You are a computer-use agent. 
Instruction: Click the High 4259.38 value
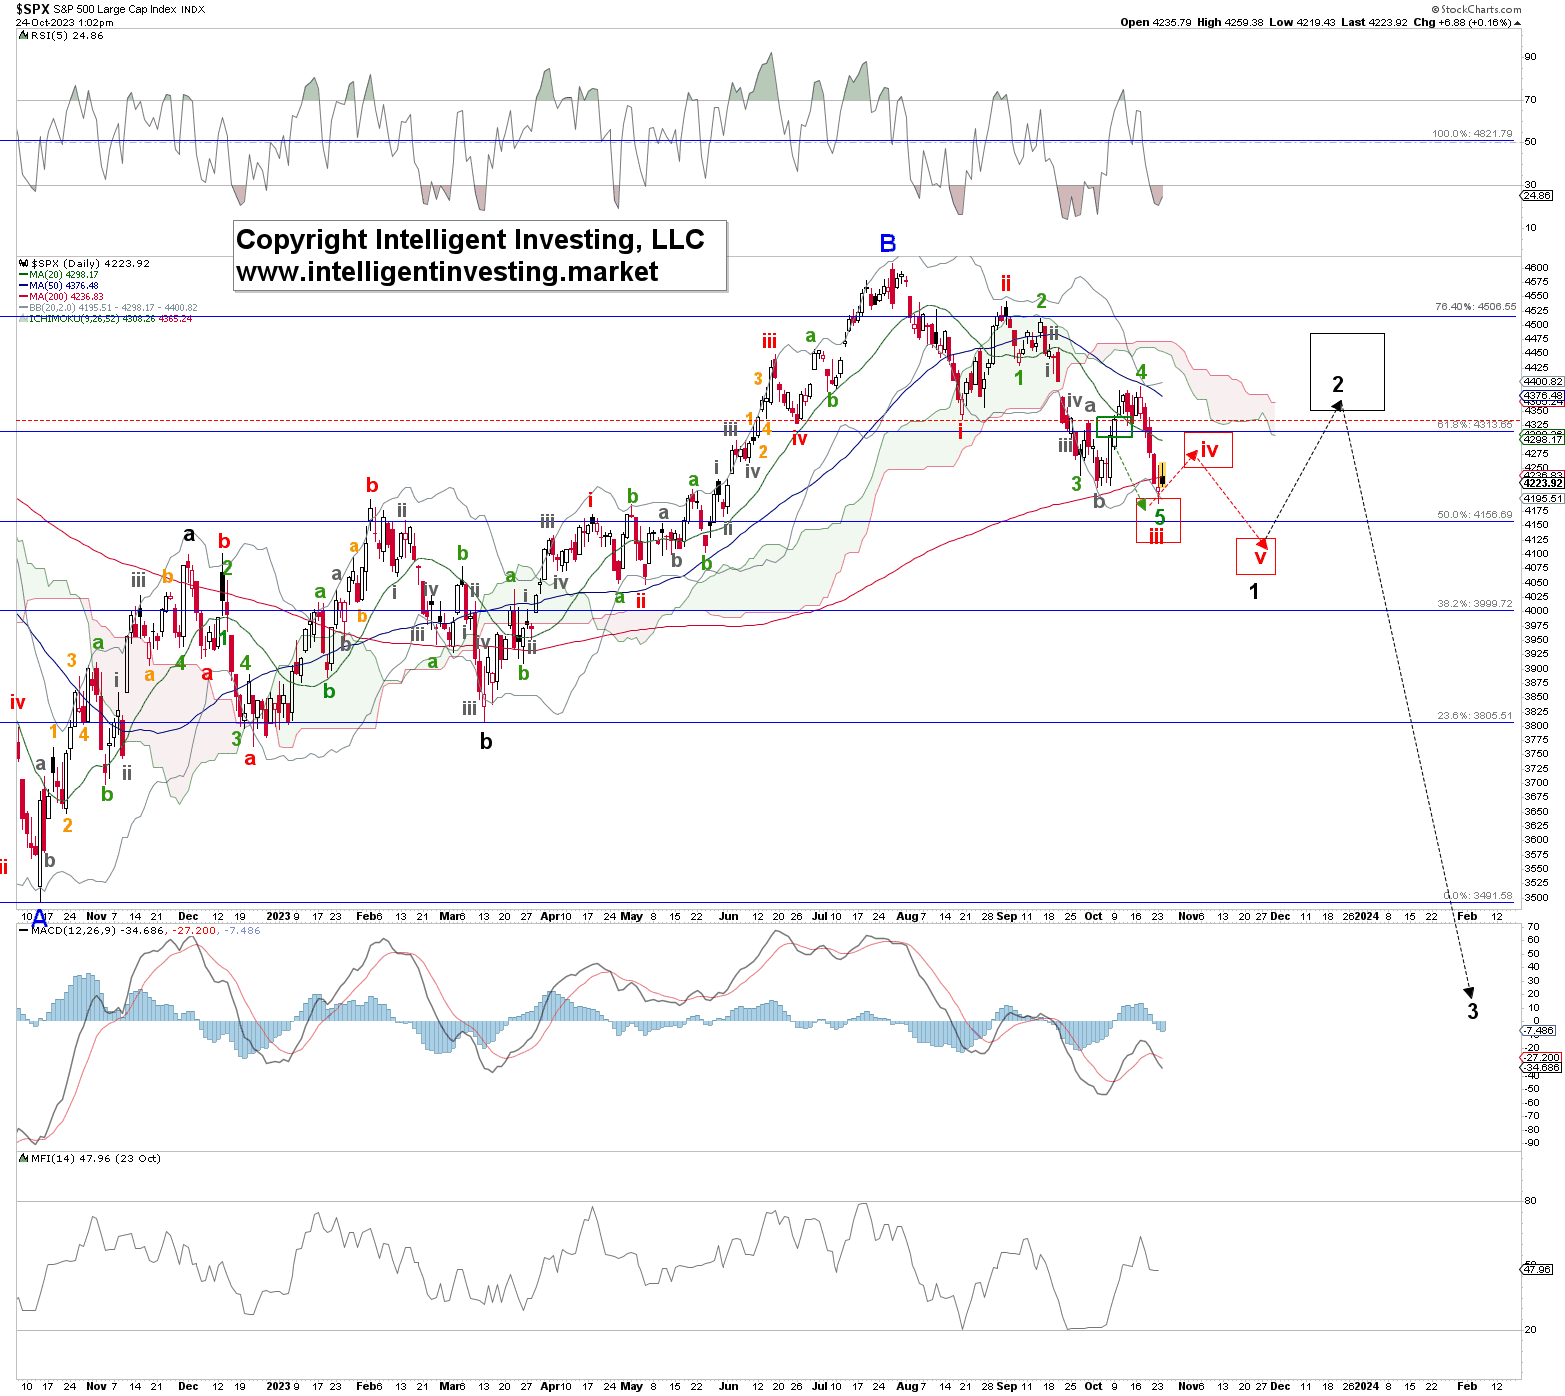[1231, 22]
